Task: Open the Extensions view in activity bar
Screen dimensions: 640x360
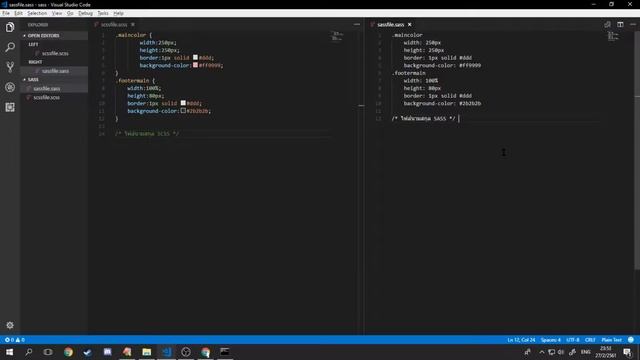Action: (x=10, y=107)
